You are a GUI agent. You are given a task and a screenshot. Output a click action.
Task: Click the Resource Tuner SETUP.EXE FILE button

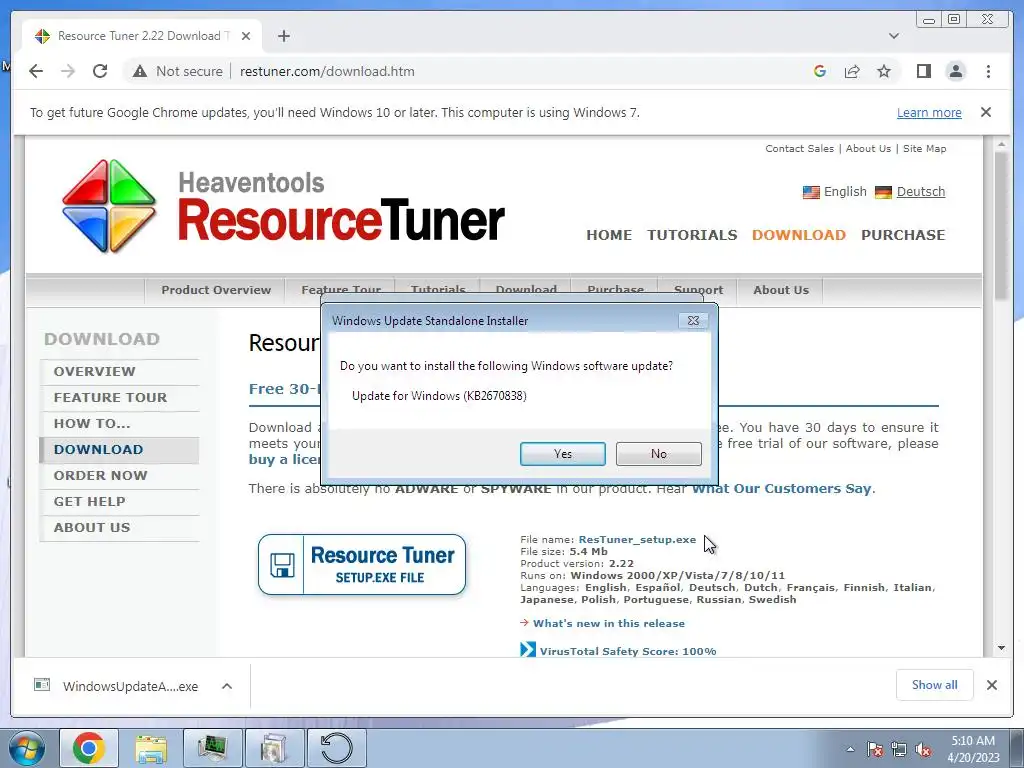(x=362, y=565)
